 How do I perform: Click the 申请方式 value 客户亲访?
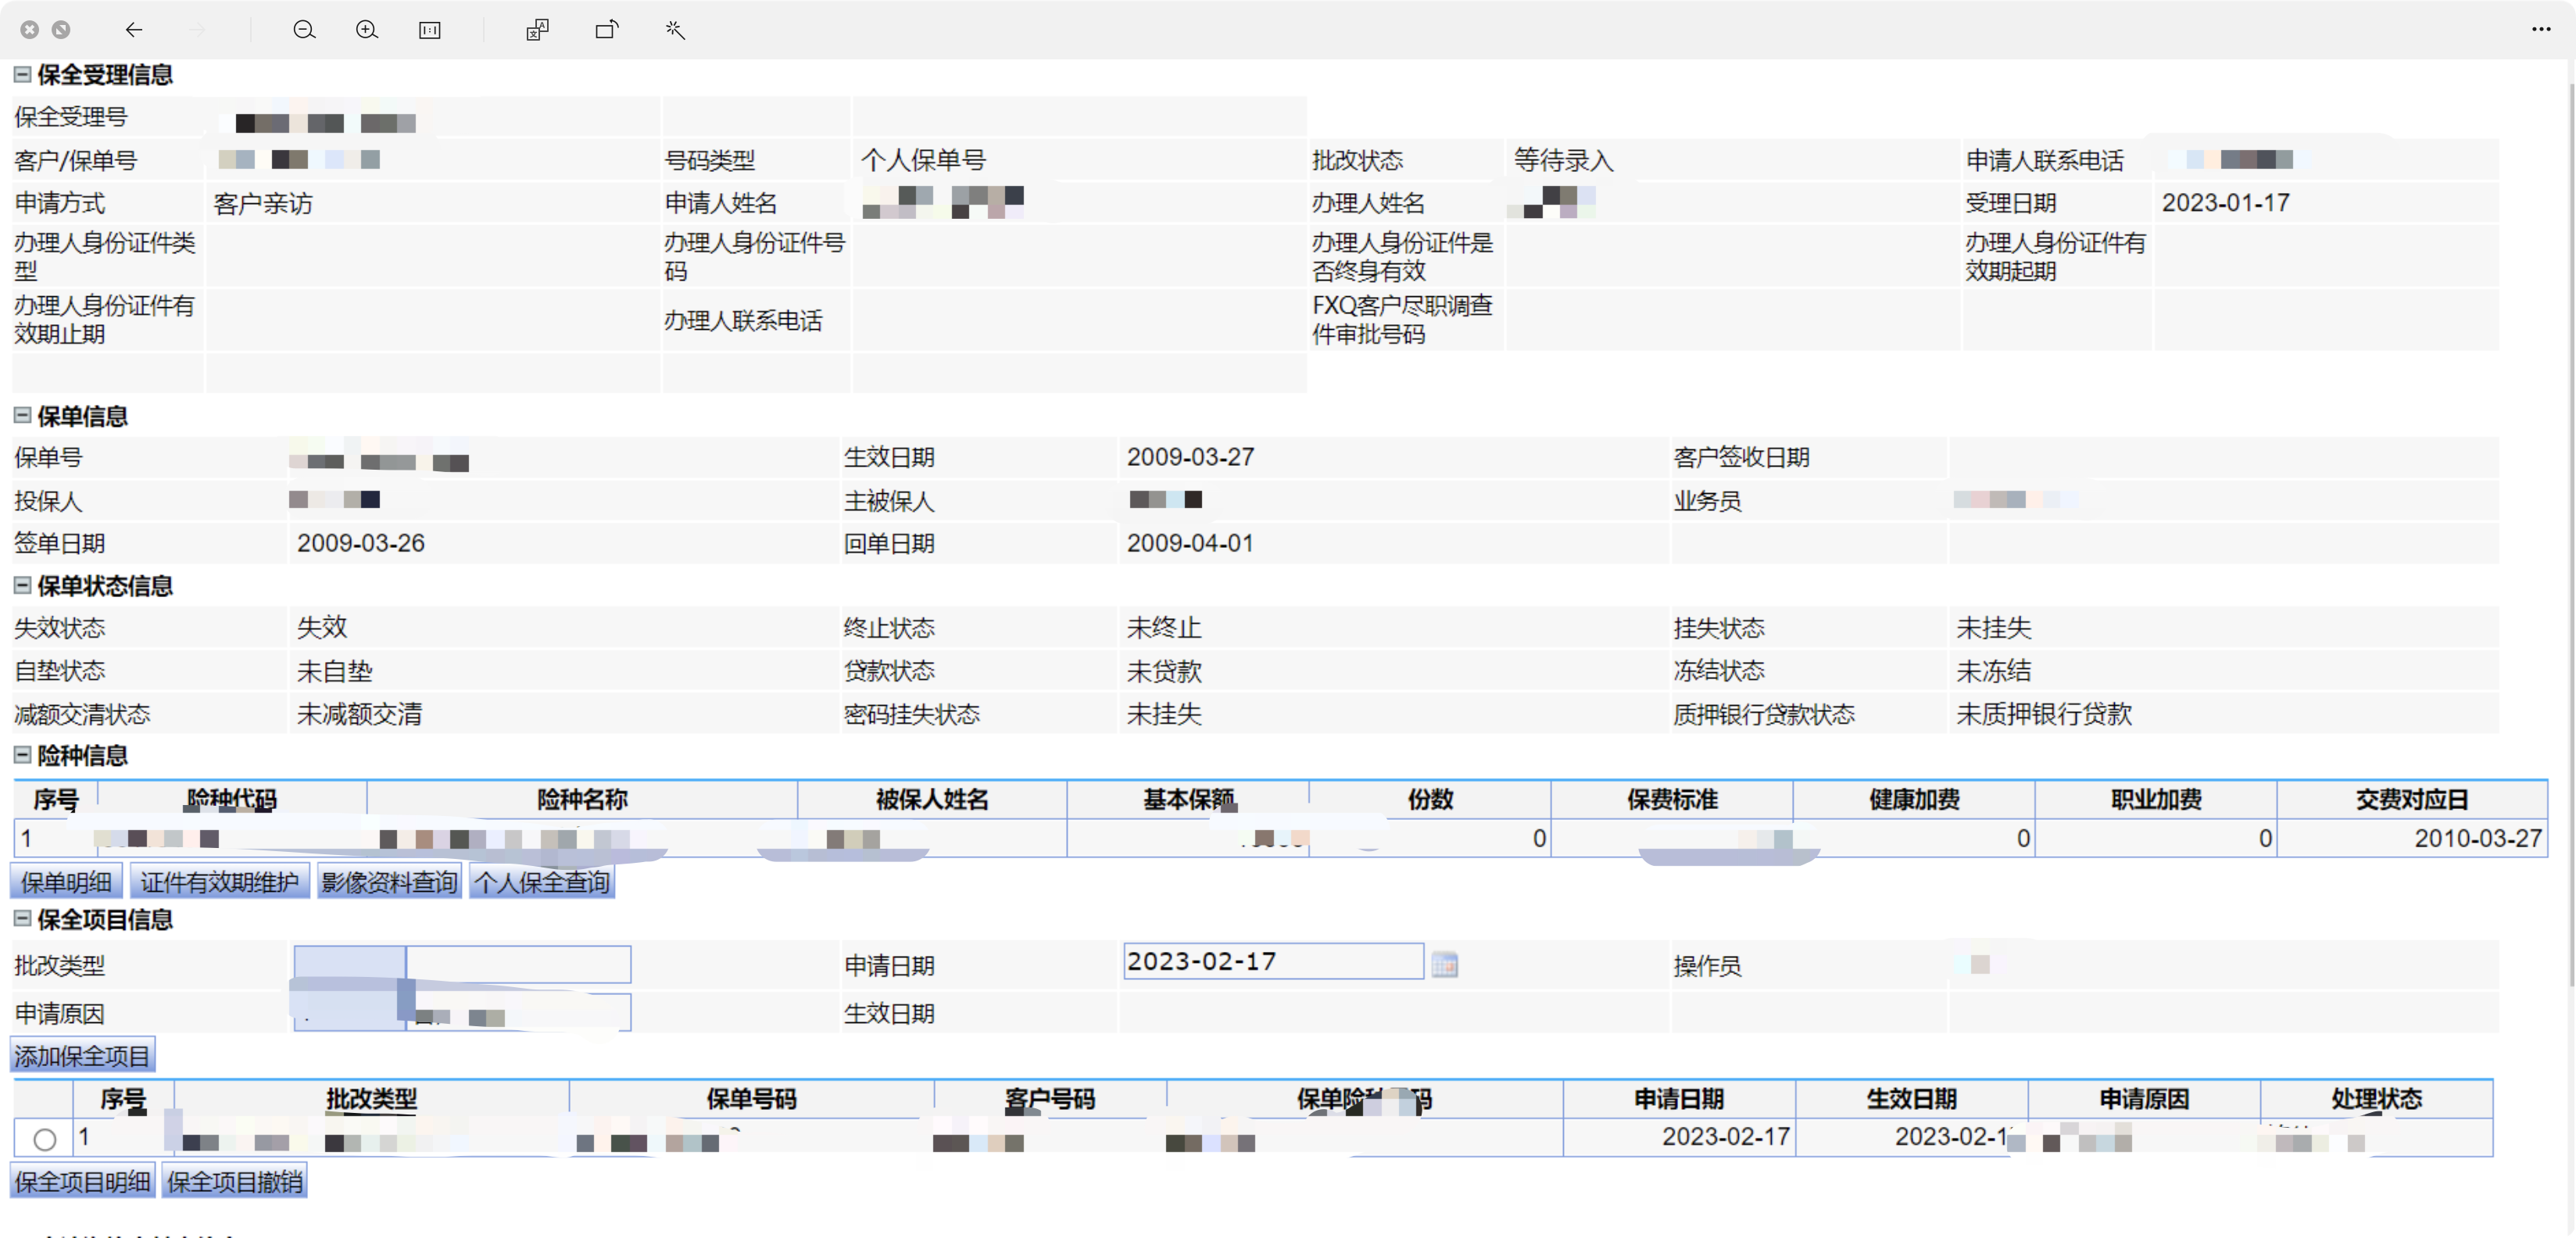[263, 204]
